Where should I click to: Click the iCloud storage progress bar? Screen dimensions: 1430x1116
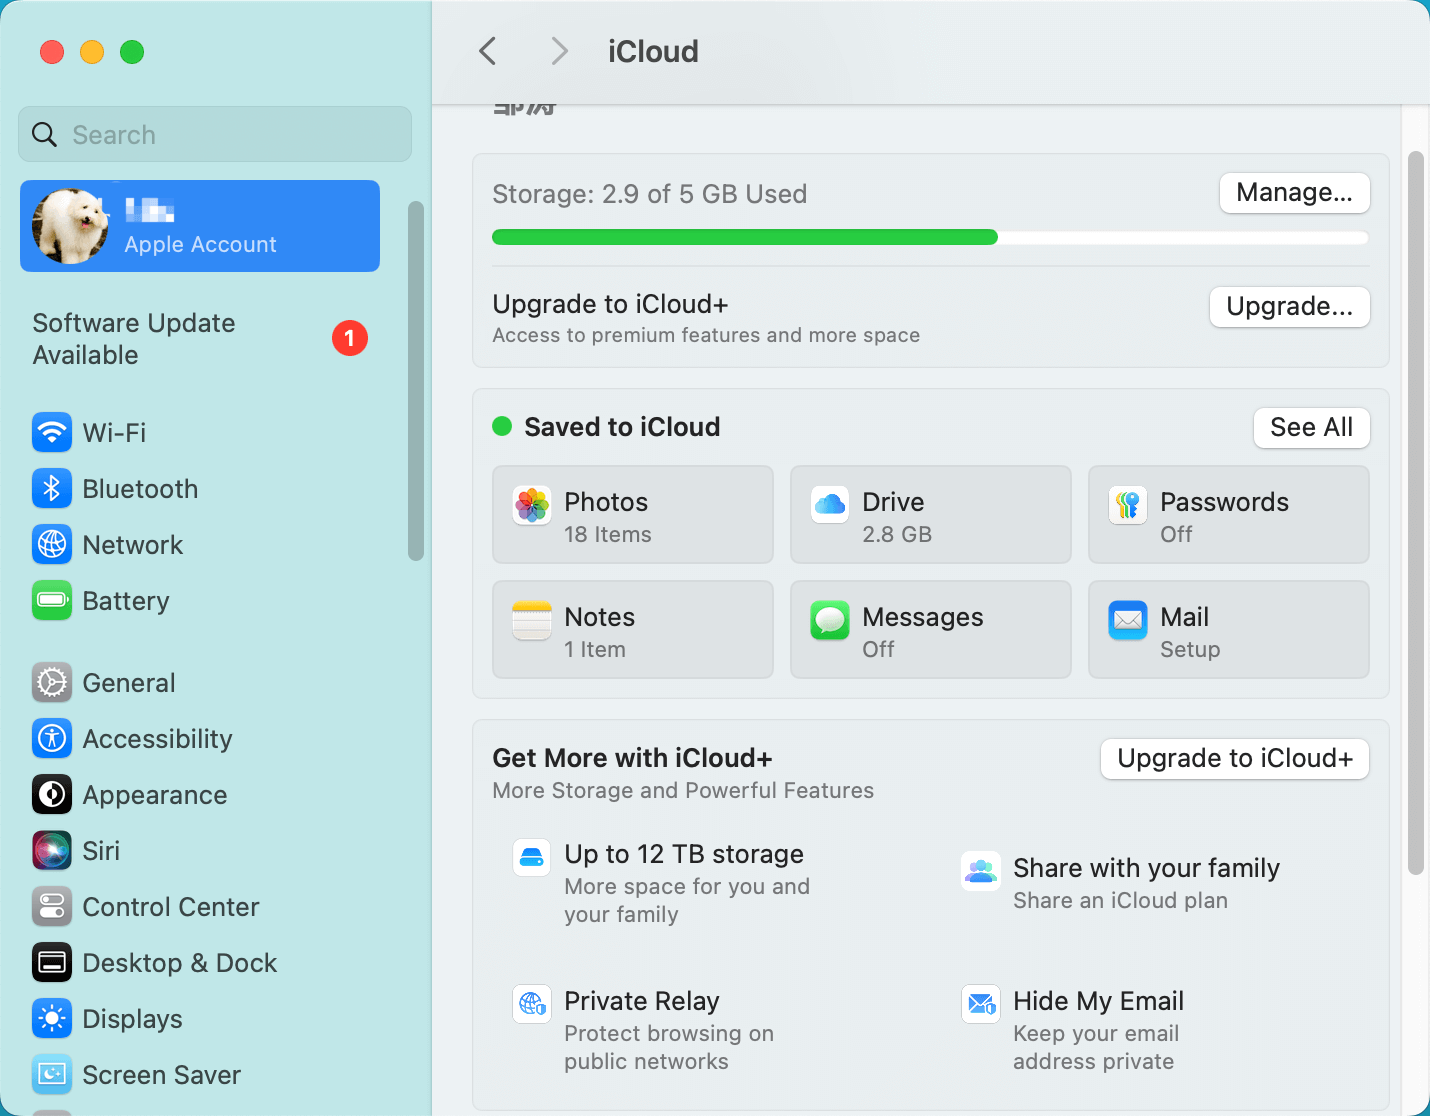click(x=930, y=237)
